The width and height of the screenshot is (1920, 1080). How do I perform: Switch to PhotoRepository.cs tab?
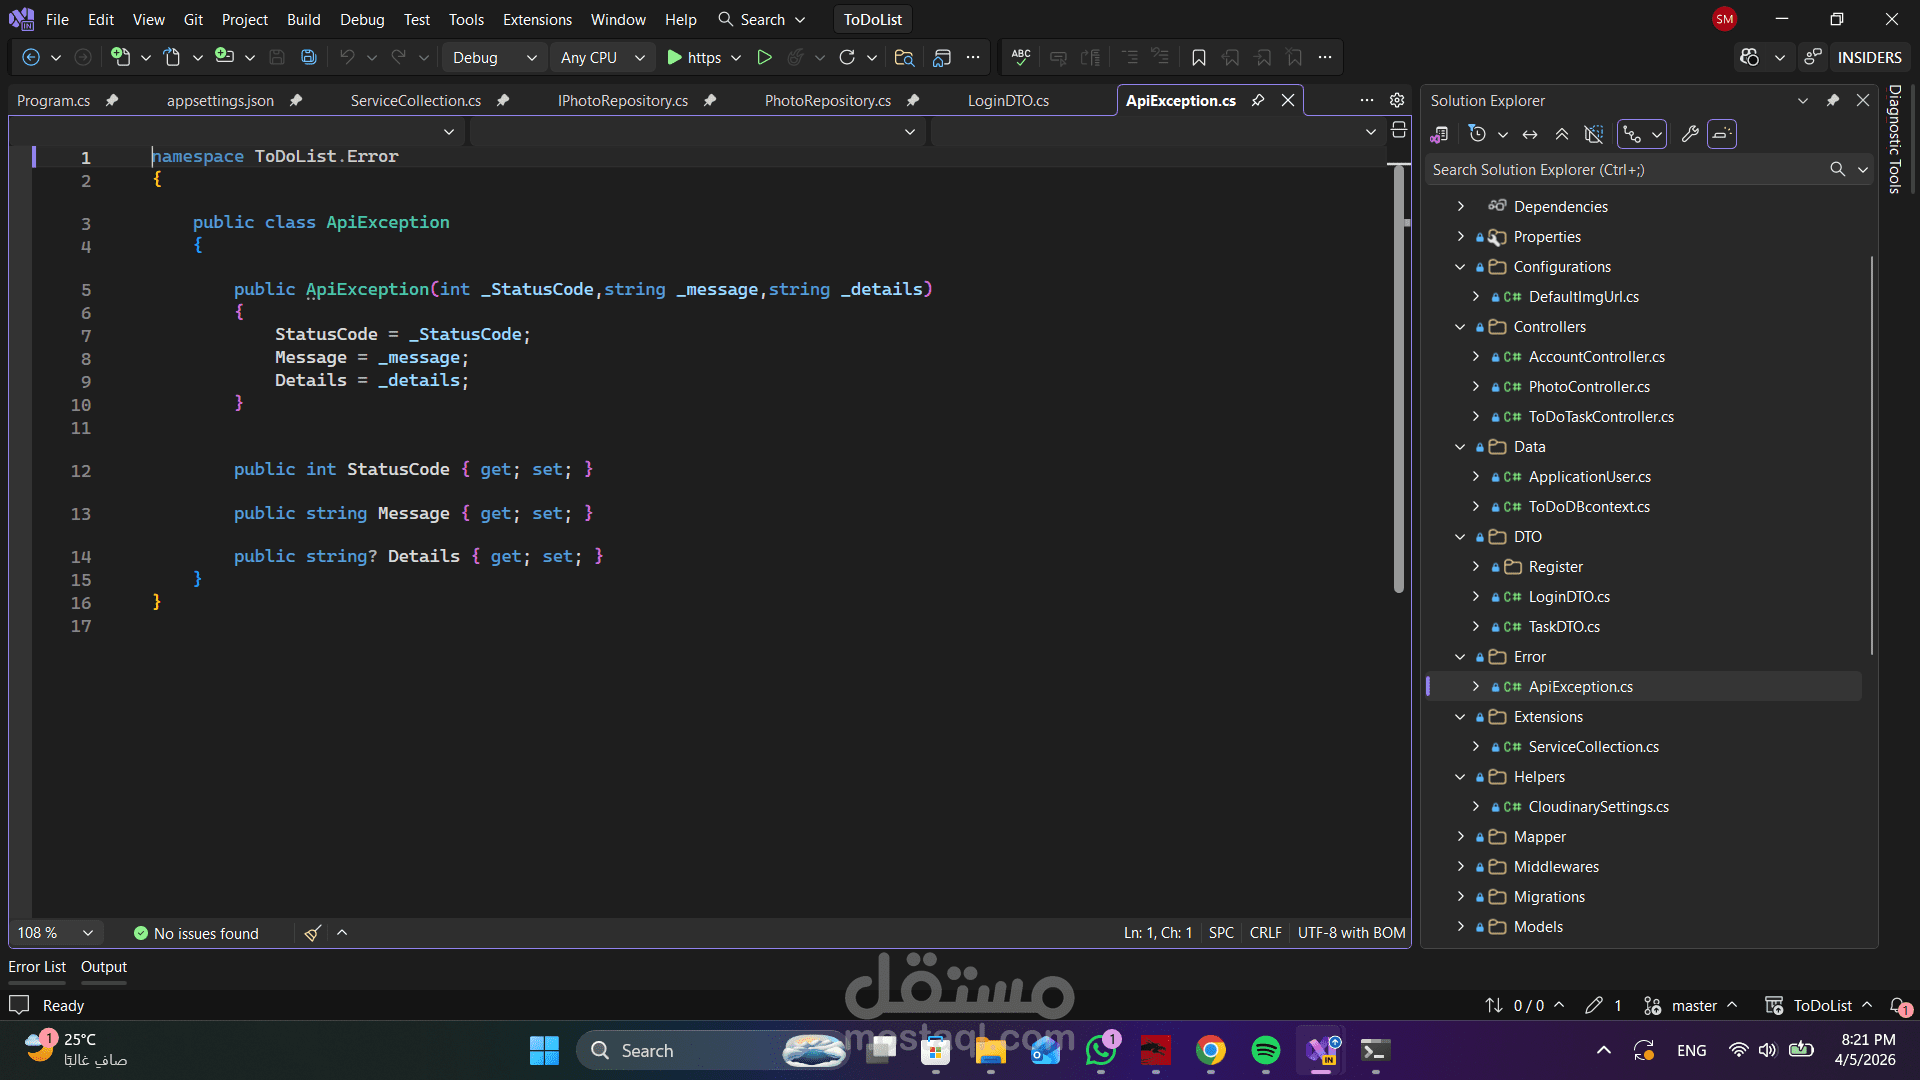click(827, 100)
